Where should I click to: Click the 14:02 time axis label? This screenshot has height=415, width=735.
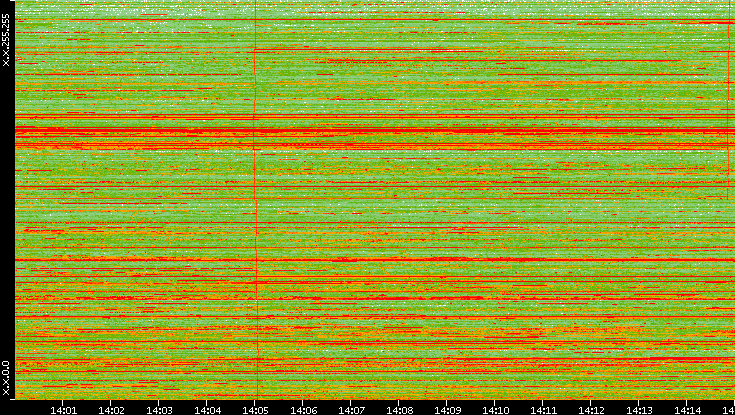111,410
